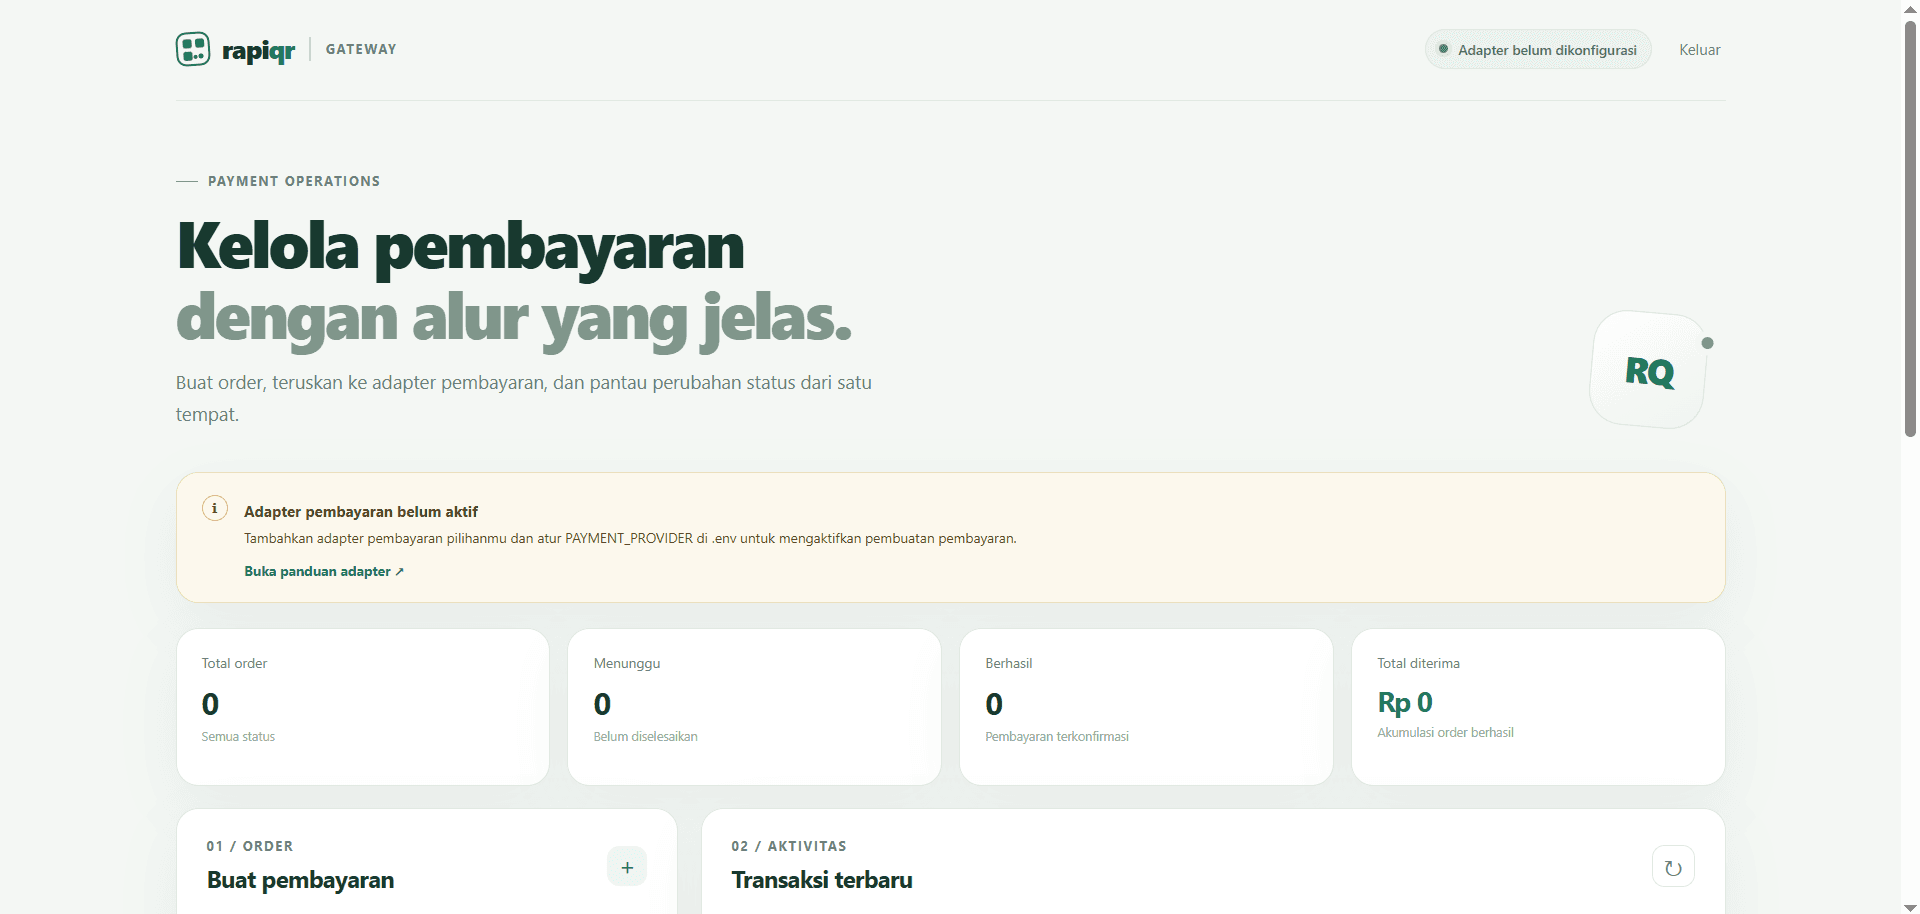Click the Rp 0 total value
This screenshot has height=914, width=1920.
(x=1405, y=702)
